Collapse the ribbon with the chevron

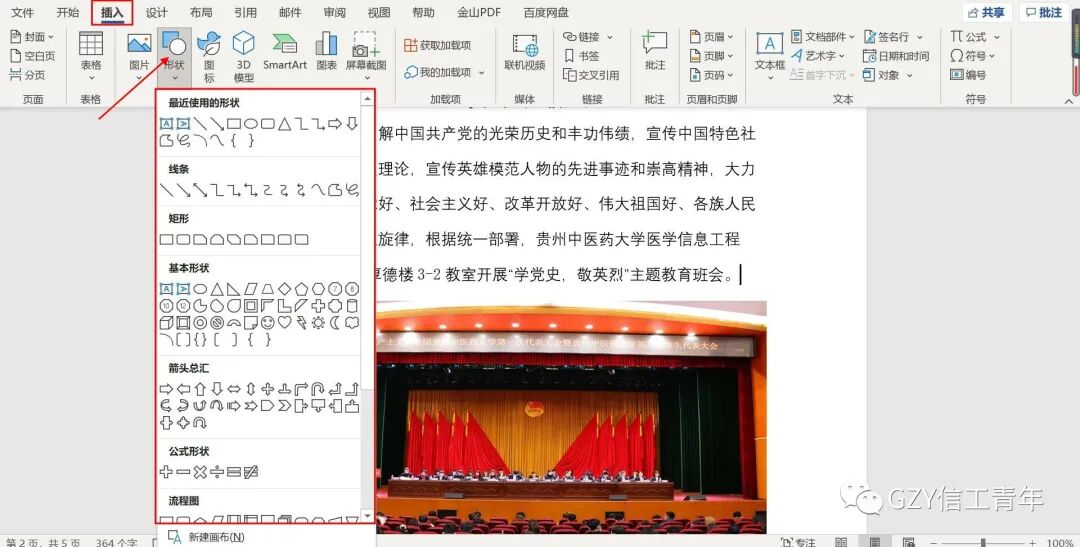(x=1068, y=101)
